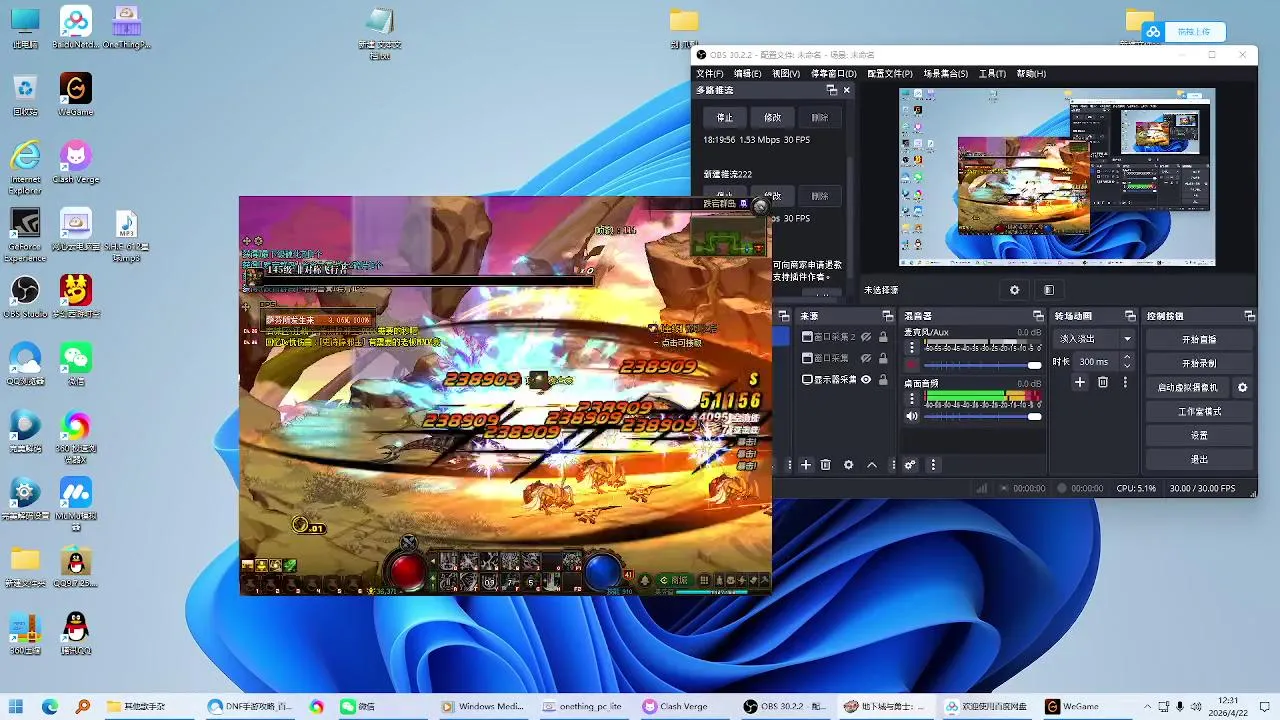
Task: Open 视图(V) menu in OBS
Action: tap(786, 74)
